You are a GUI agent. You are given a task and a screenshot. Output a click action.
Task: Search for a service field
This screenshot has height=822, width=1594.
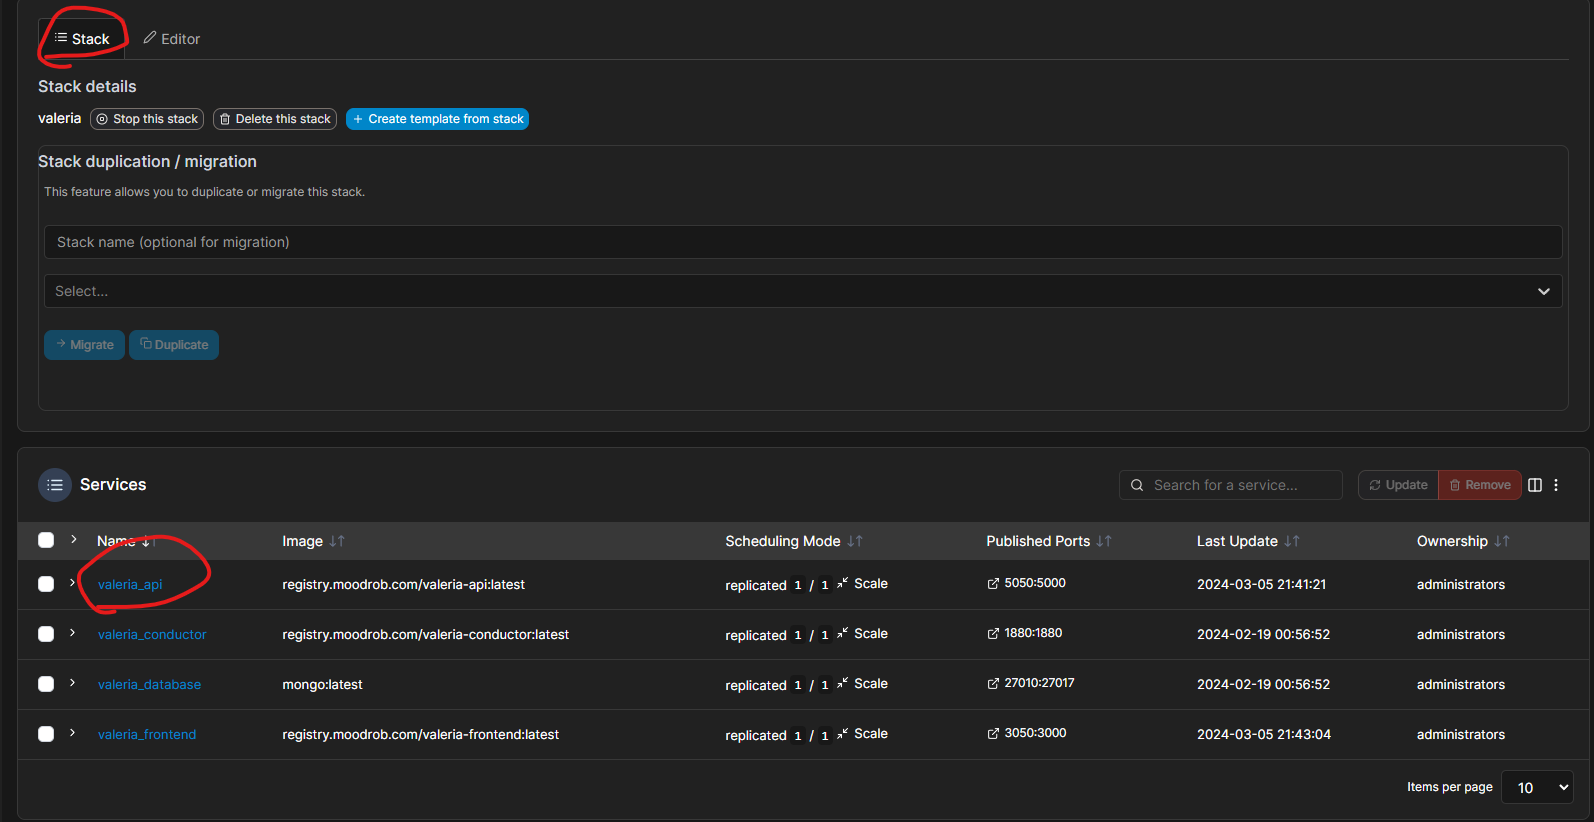tap(1230, 485)
